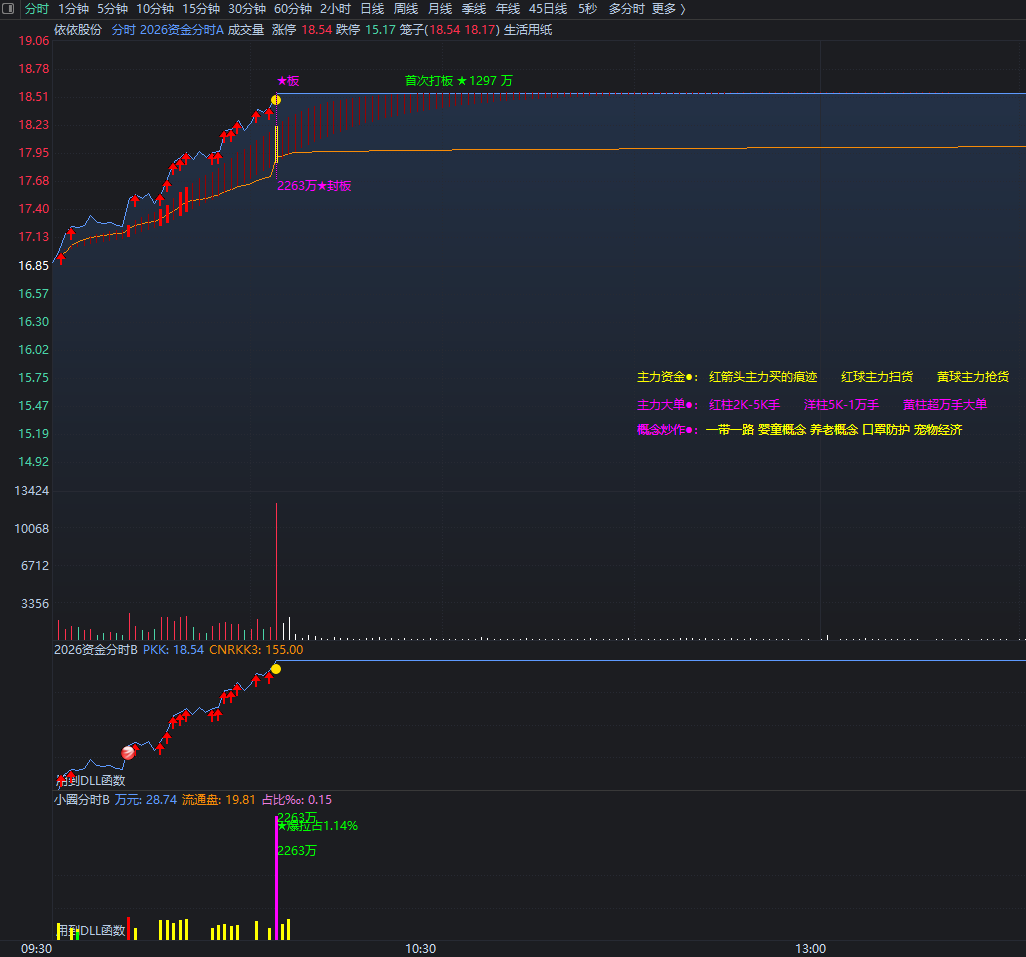Click the 黄球主力抢货 legend text
Viewport: 1026px width, 957px height.
point(973,377)
